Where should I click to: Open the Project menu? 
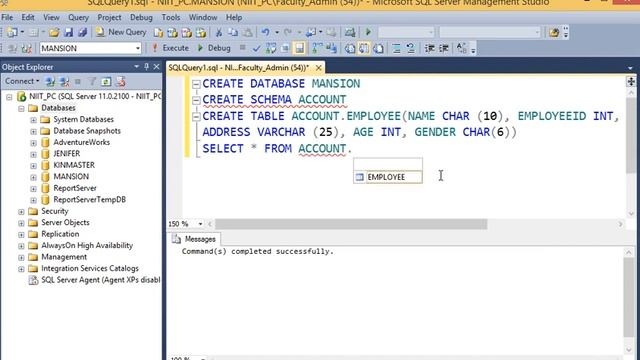[109, 18]
